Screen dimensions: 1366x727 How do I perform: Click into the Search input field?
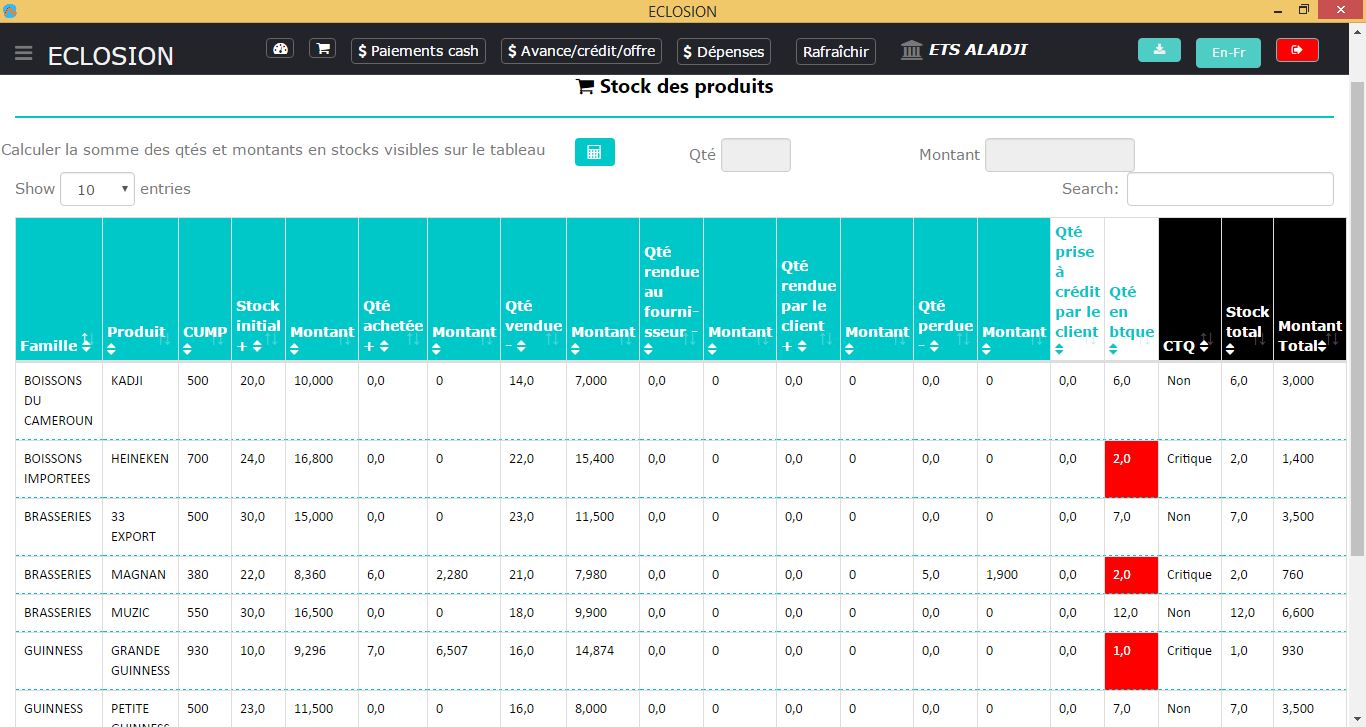(1229, 189)
